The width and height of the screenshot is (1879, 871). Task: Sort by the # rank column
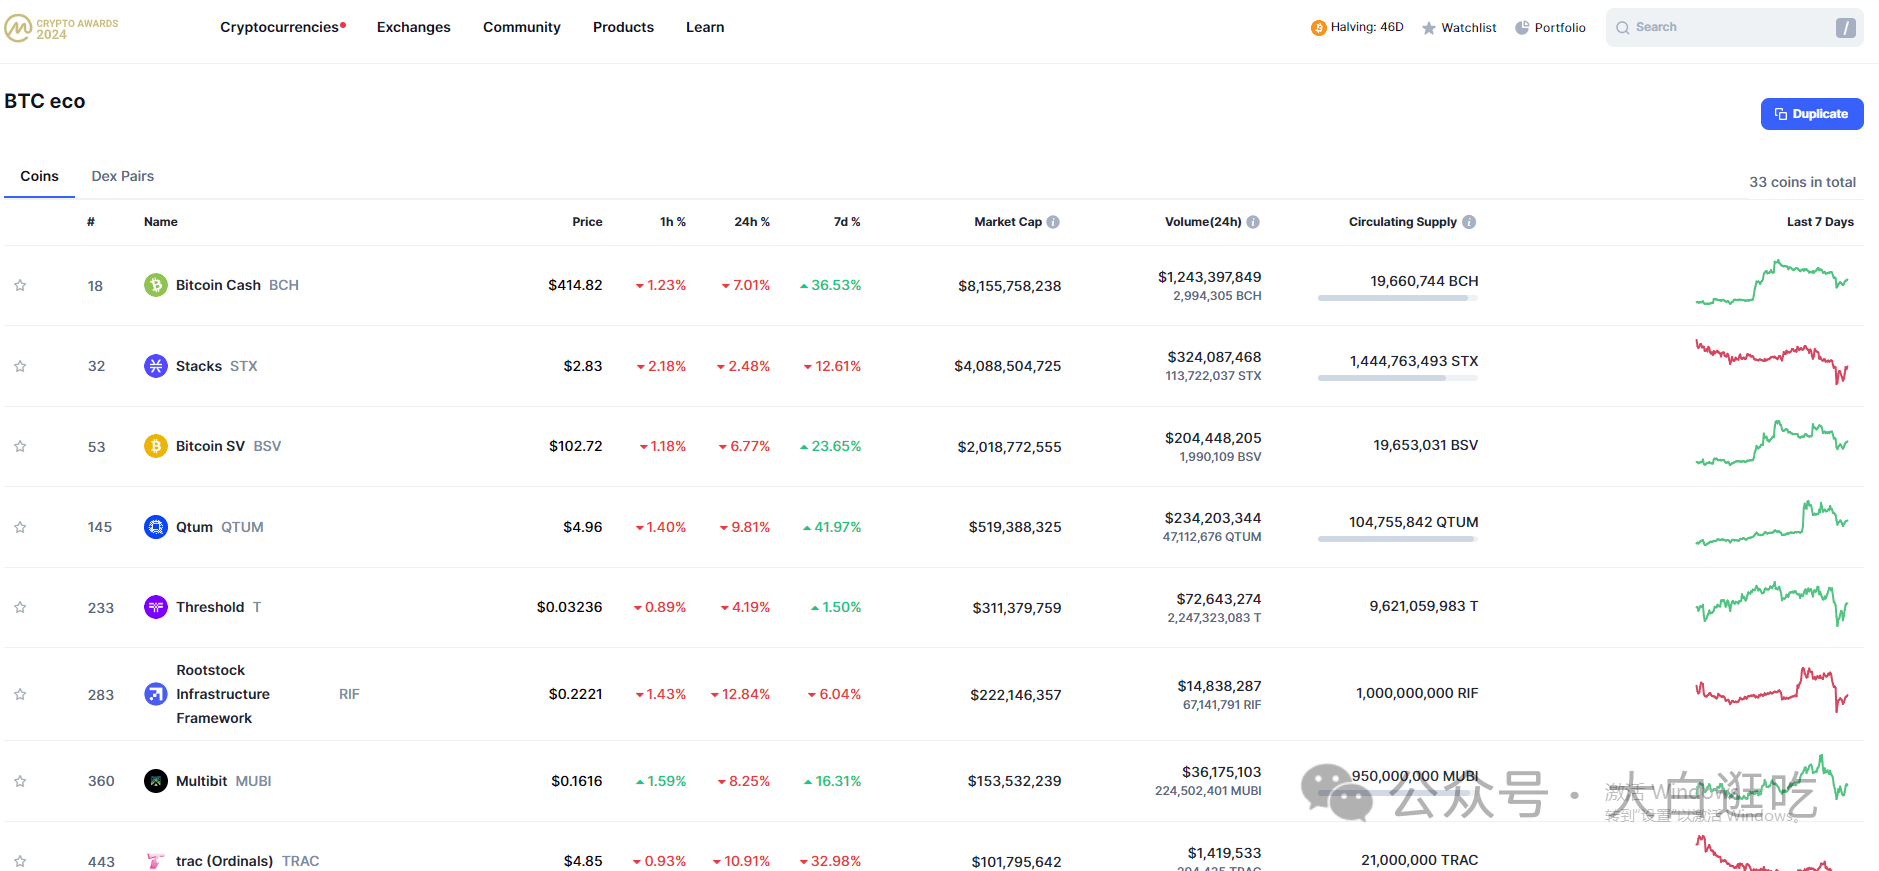pyautogui.click(x=91, y=222)
